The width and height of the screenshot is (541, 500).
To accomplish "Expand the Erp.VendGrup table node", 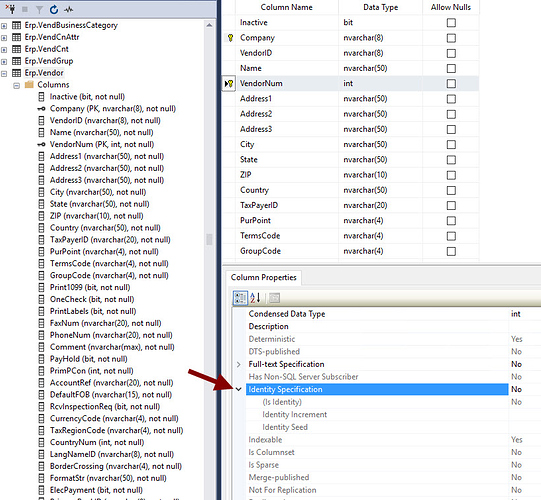I will click(x=4, y=61).
